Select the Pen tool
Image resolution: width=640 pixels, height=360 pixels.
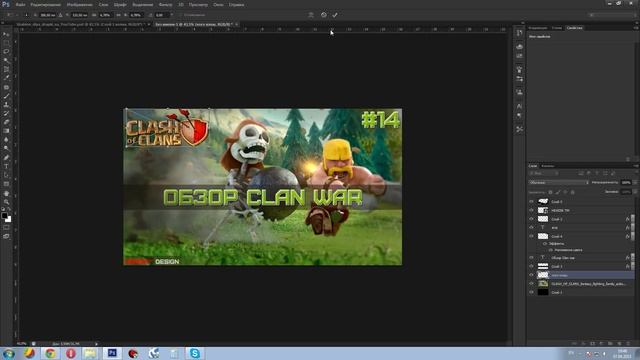coord(6,158)
